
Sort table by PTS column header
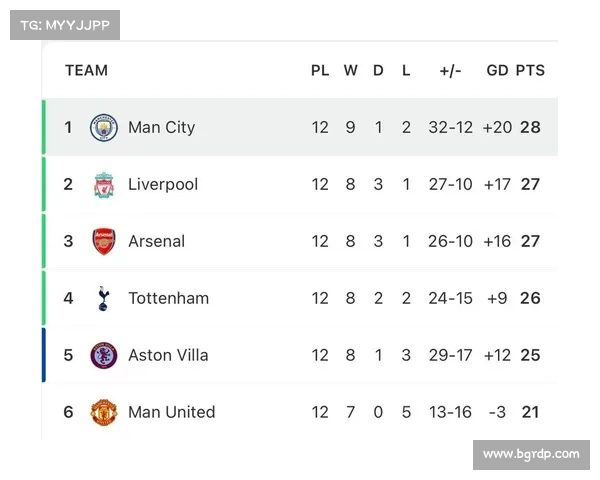(x=530, y=70)
